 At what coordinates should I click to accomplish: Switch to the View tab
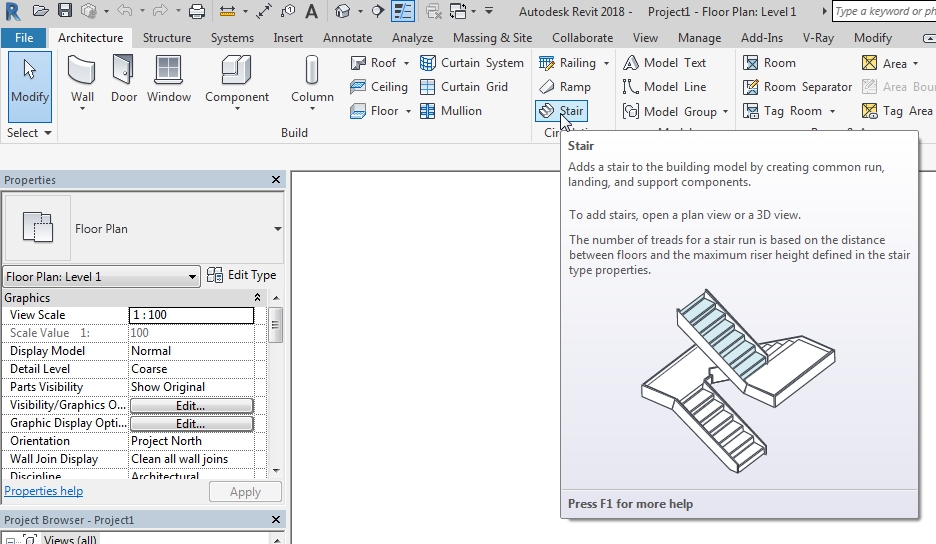[645, 38]
